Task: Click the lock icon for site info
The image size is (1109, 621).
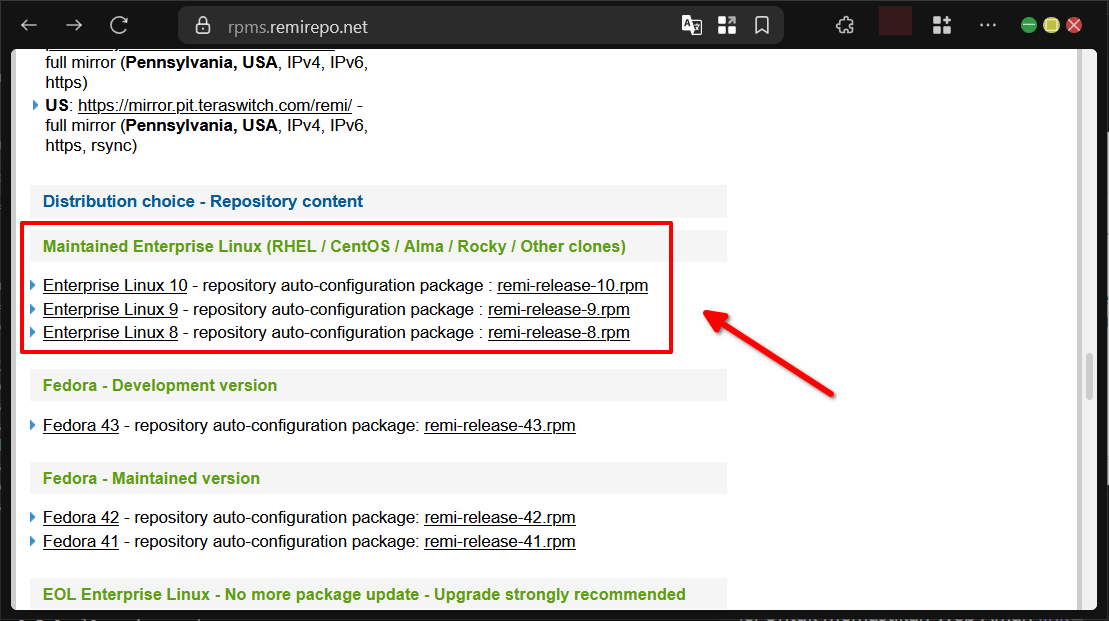Action: click(205, 24)
